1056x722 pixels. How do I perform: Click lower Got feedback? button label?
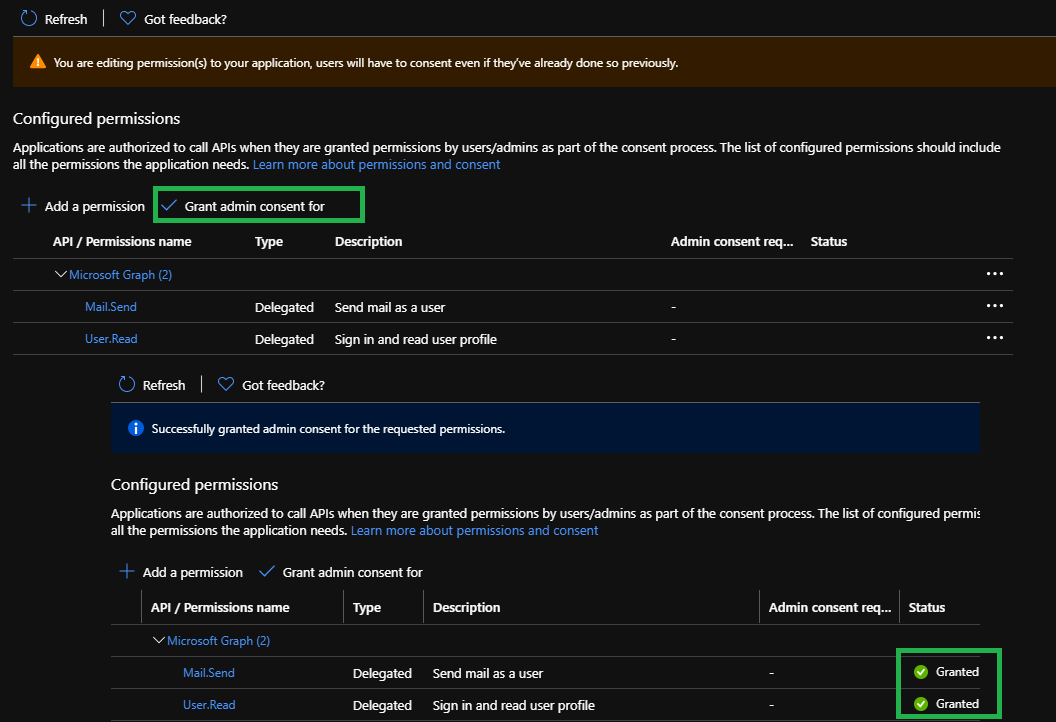click(x=284, y=385)
